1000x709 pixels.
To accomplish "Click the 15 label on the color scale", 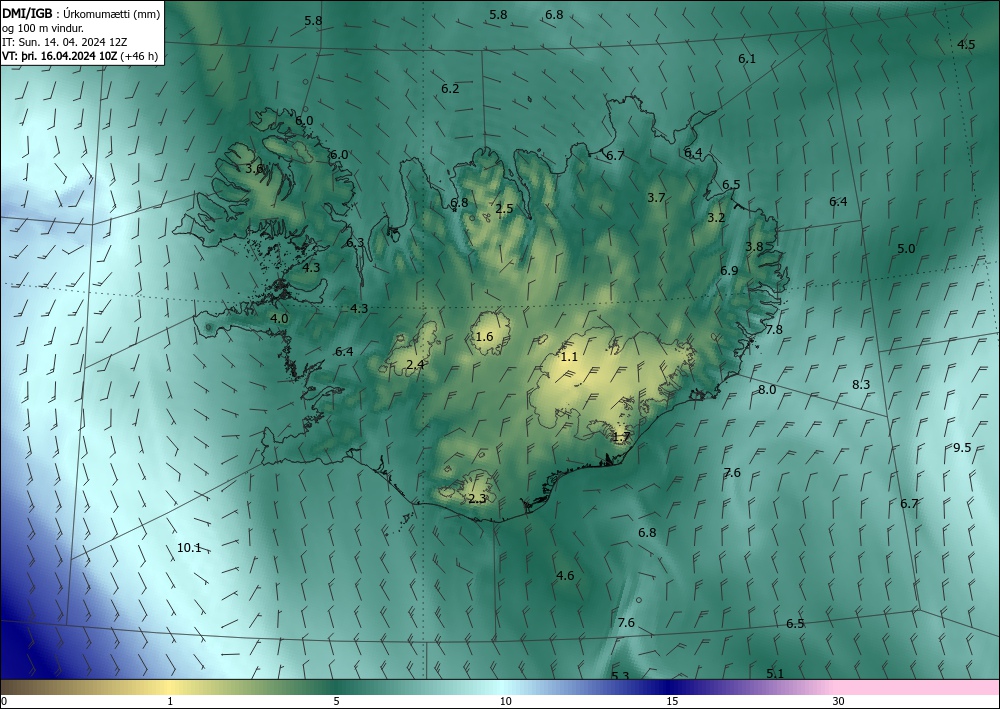I will pyautogui.click(x=672, y=701).
